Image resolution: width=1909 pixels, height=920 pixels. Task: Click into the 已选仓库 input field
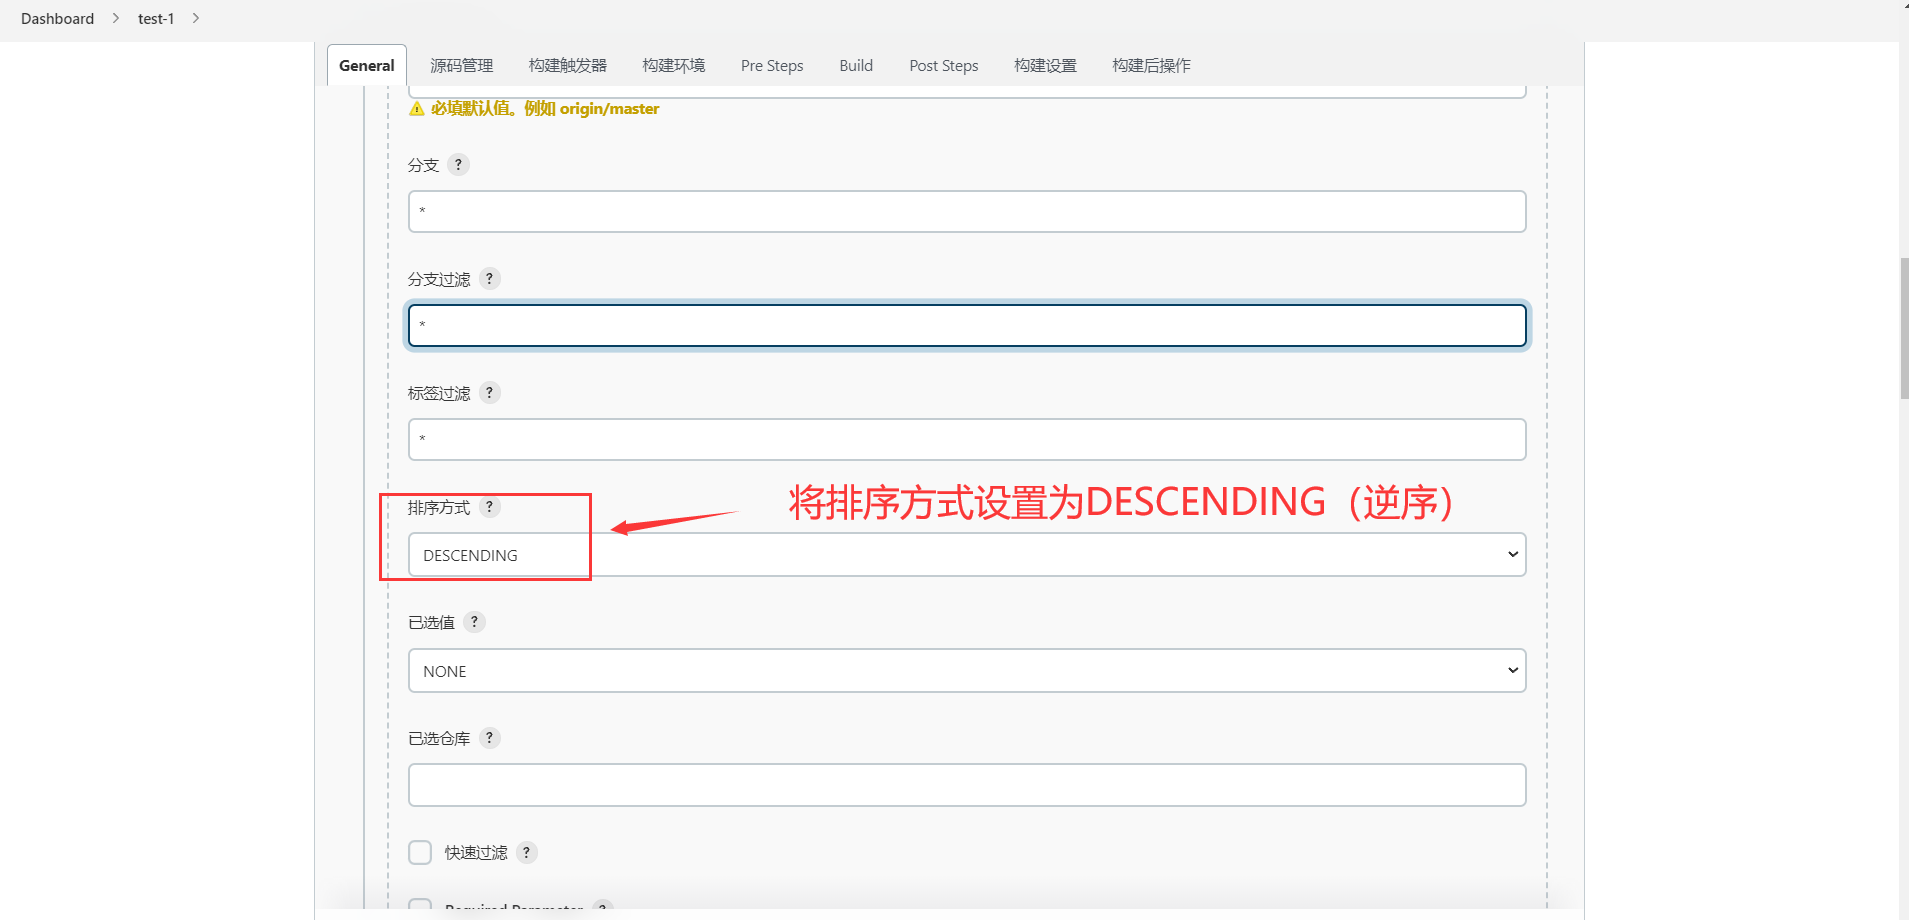click(967, 785)
